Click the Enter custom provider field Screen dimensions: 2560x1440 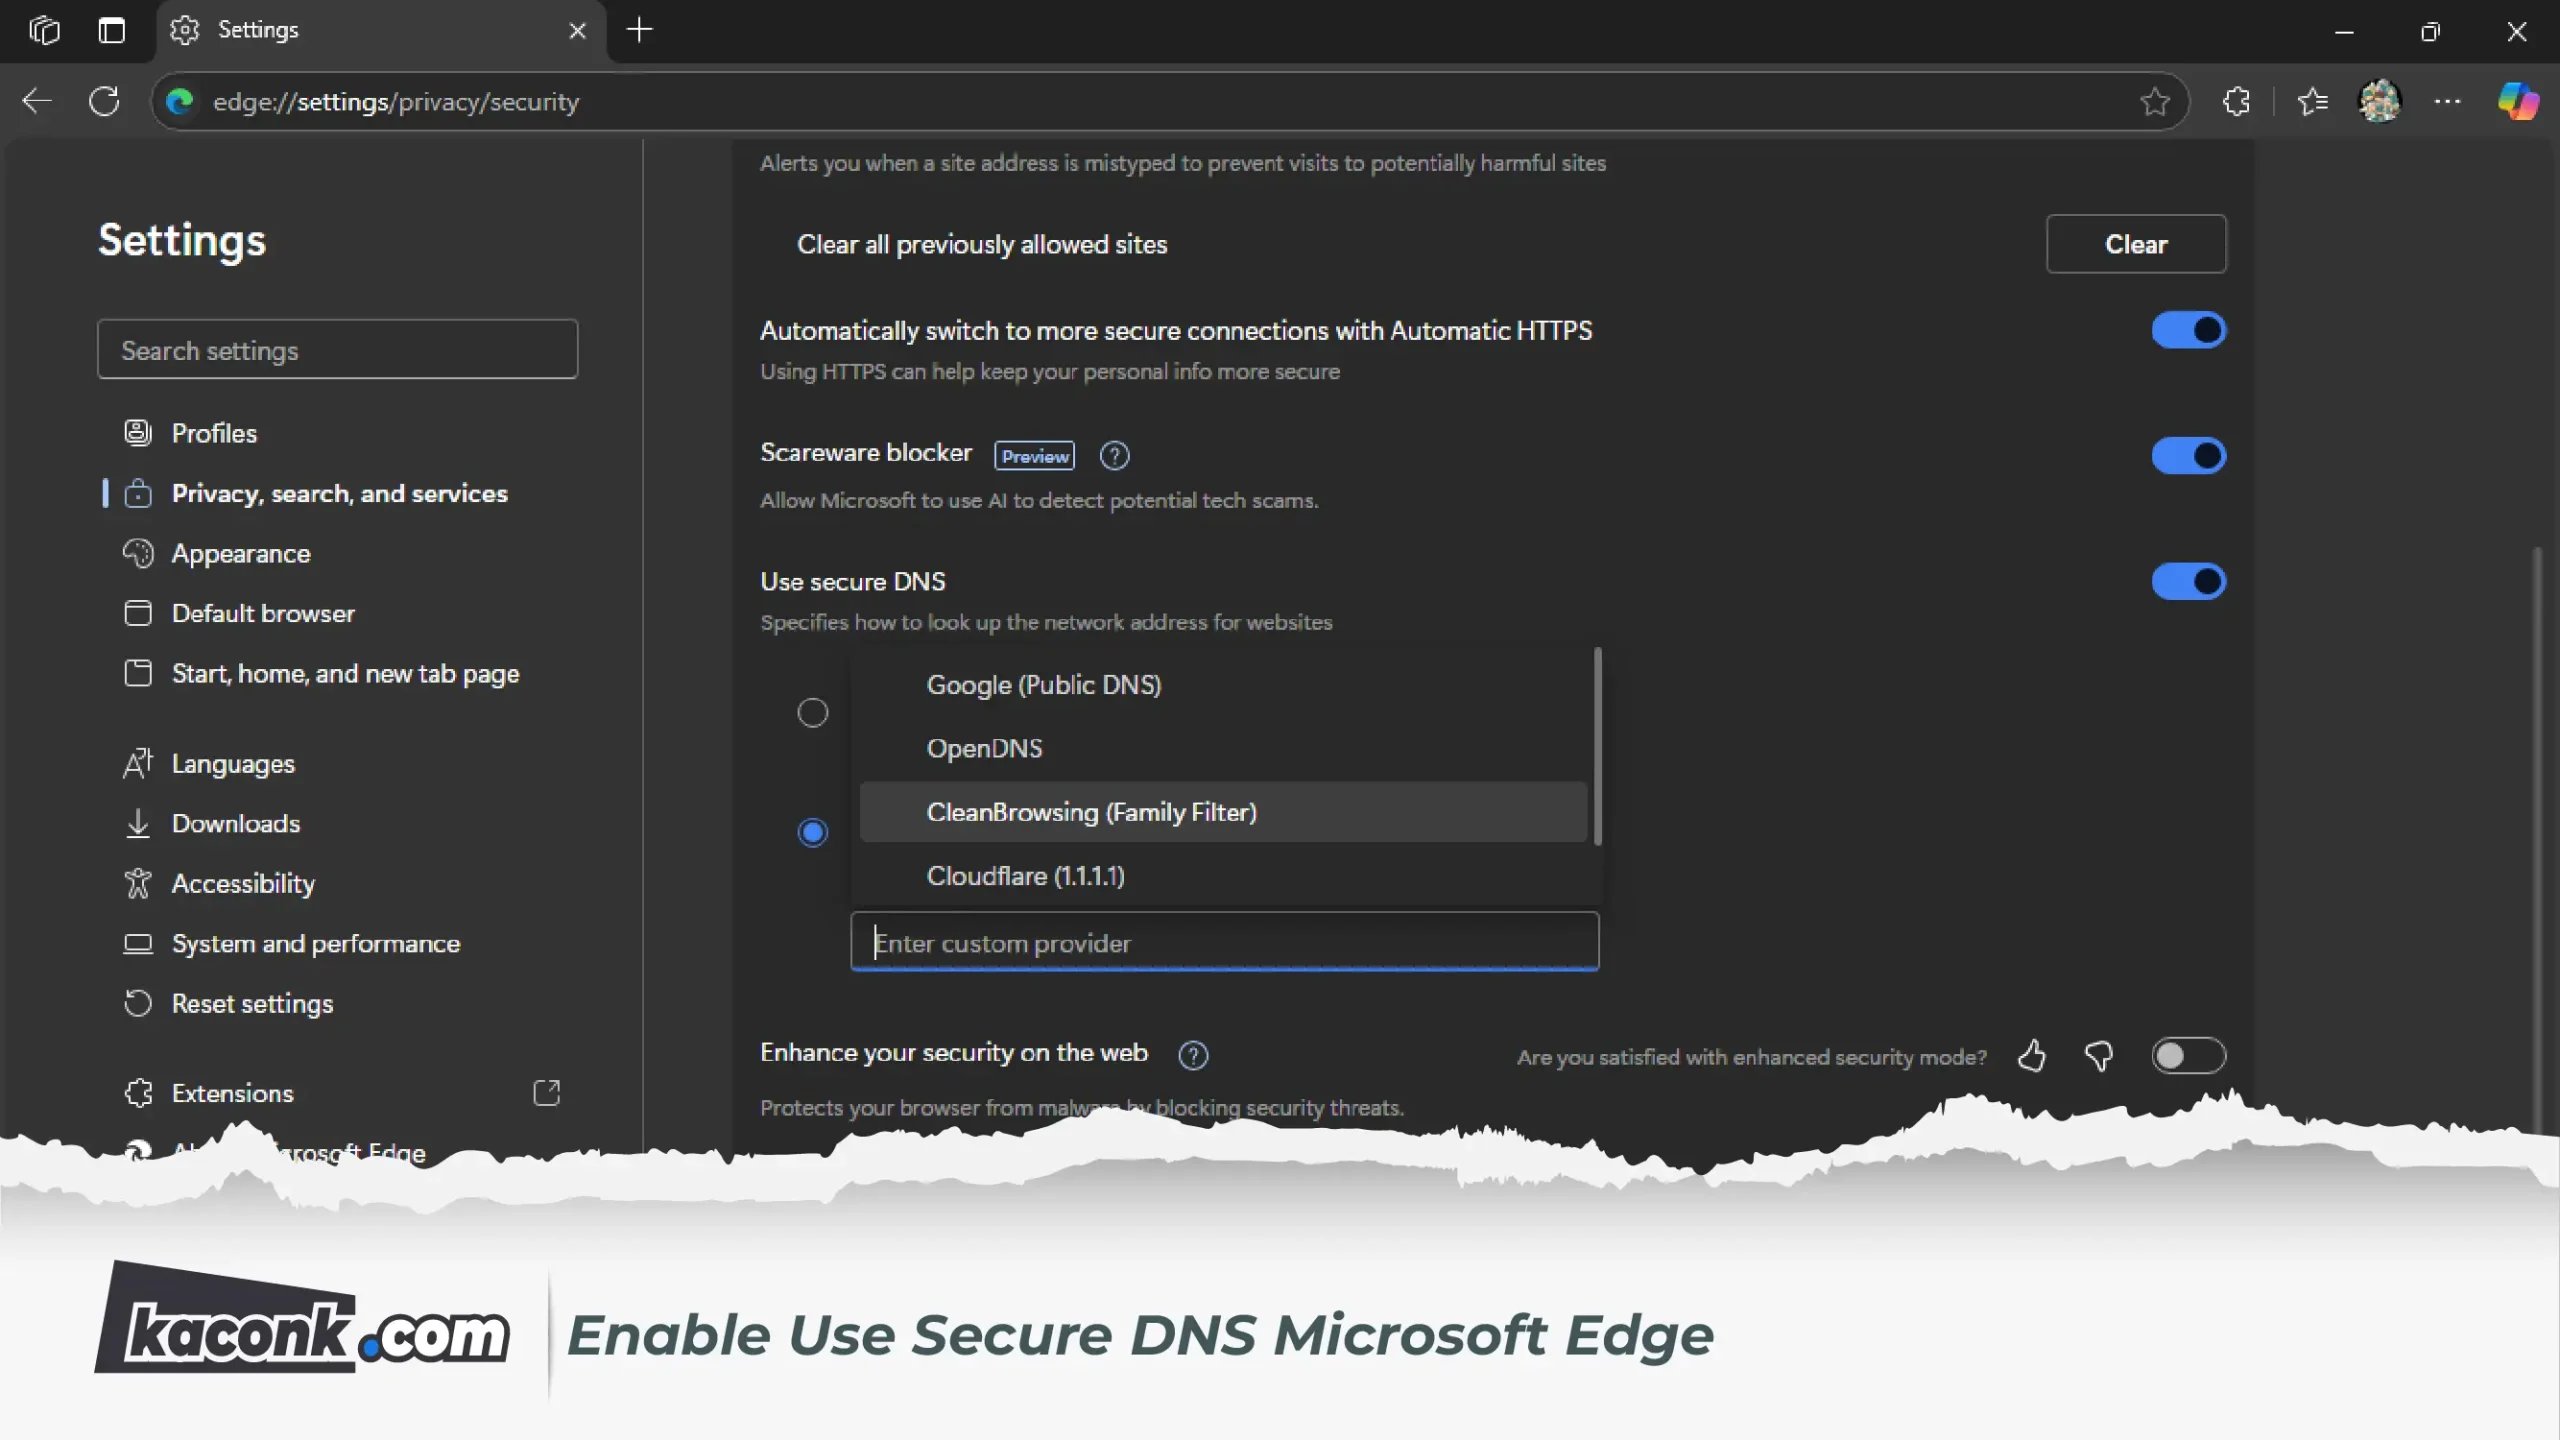(1224, 943)
